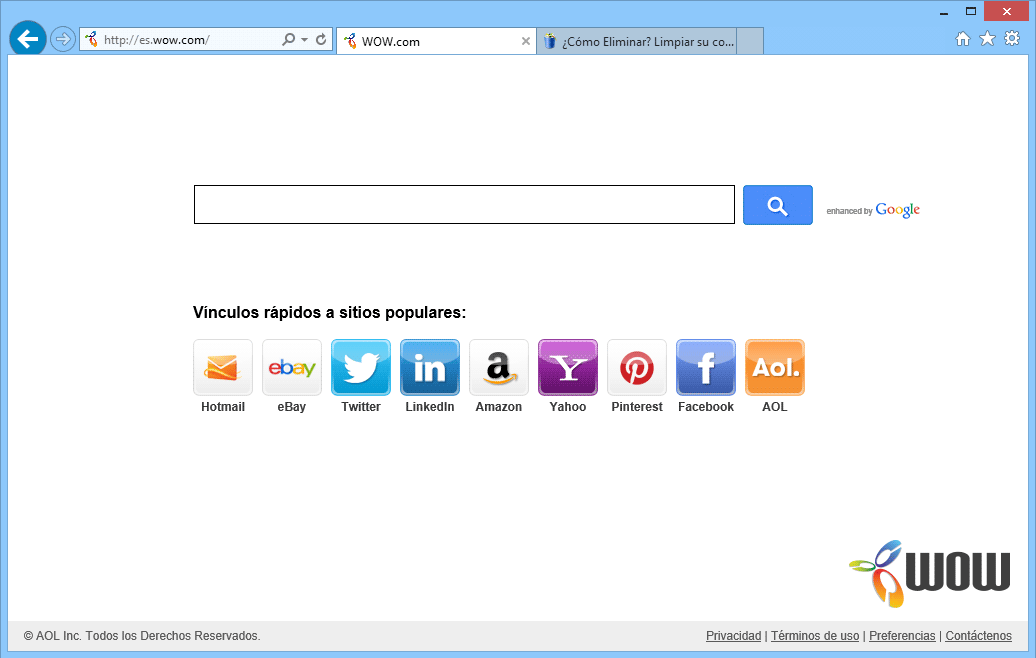1036x658 pixels.
Task: Click the Pinterest text label
Action: tap(637, 407)
